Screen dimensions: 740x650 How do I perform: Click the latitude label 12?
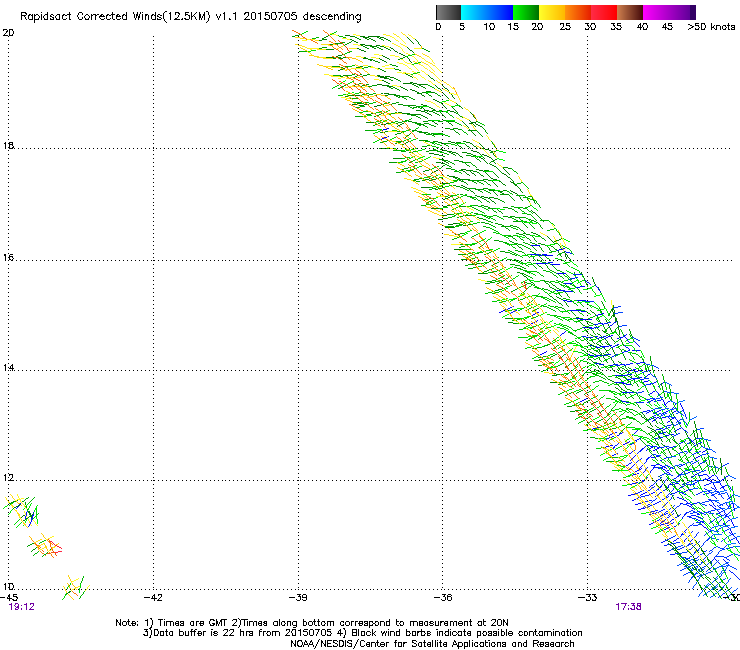tap(8, 478)
